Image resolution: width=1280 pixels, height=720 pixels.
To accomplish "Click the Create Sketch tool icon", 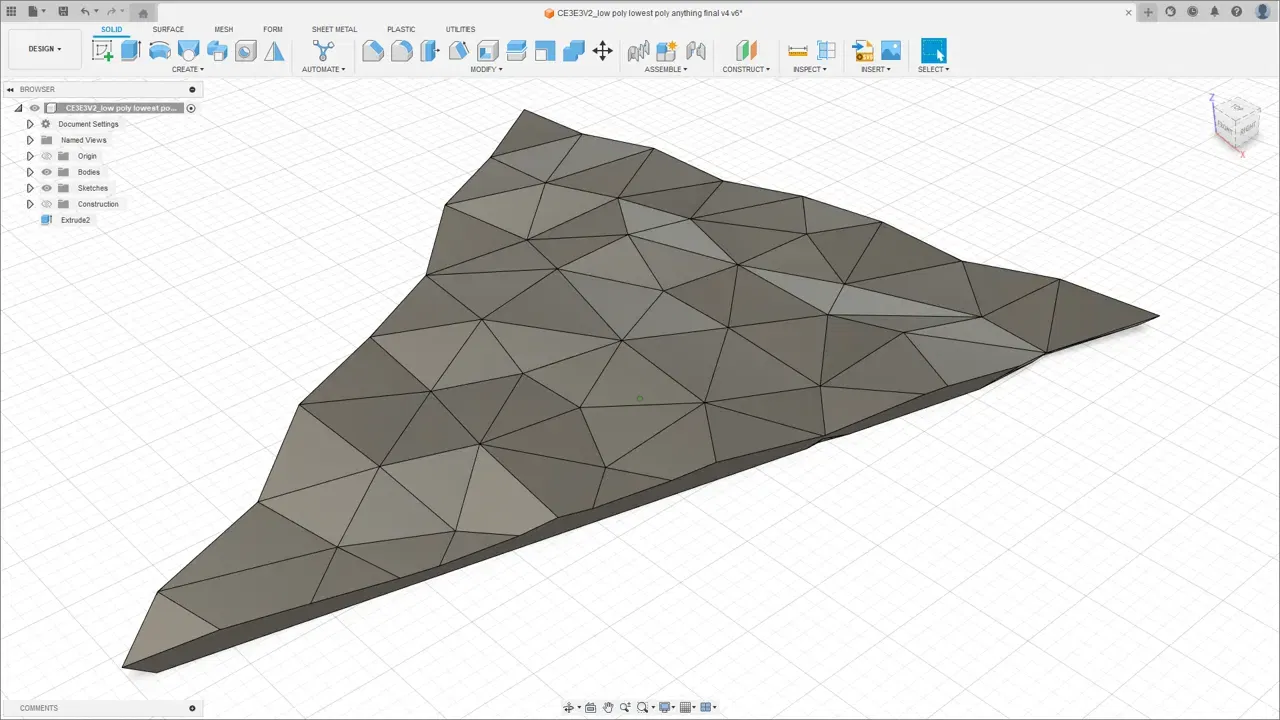I will 102,51.
